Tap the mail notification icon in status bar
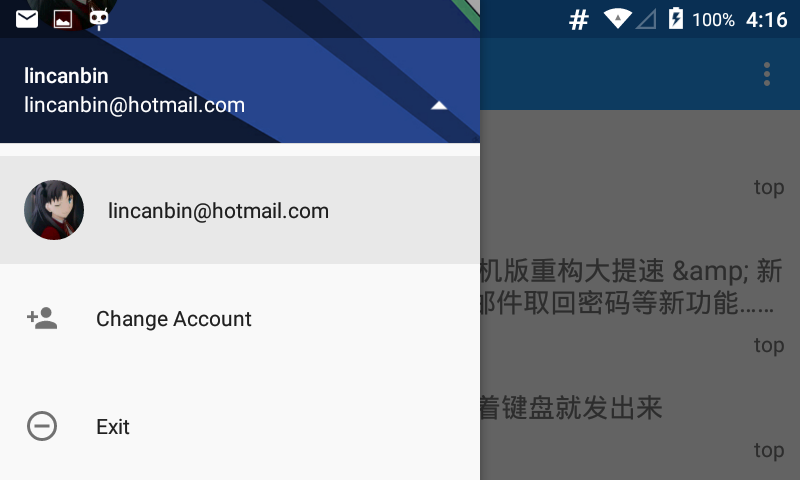The image size is (800, 480). (x=27, y=19)
